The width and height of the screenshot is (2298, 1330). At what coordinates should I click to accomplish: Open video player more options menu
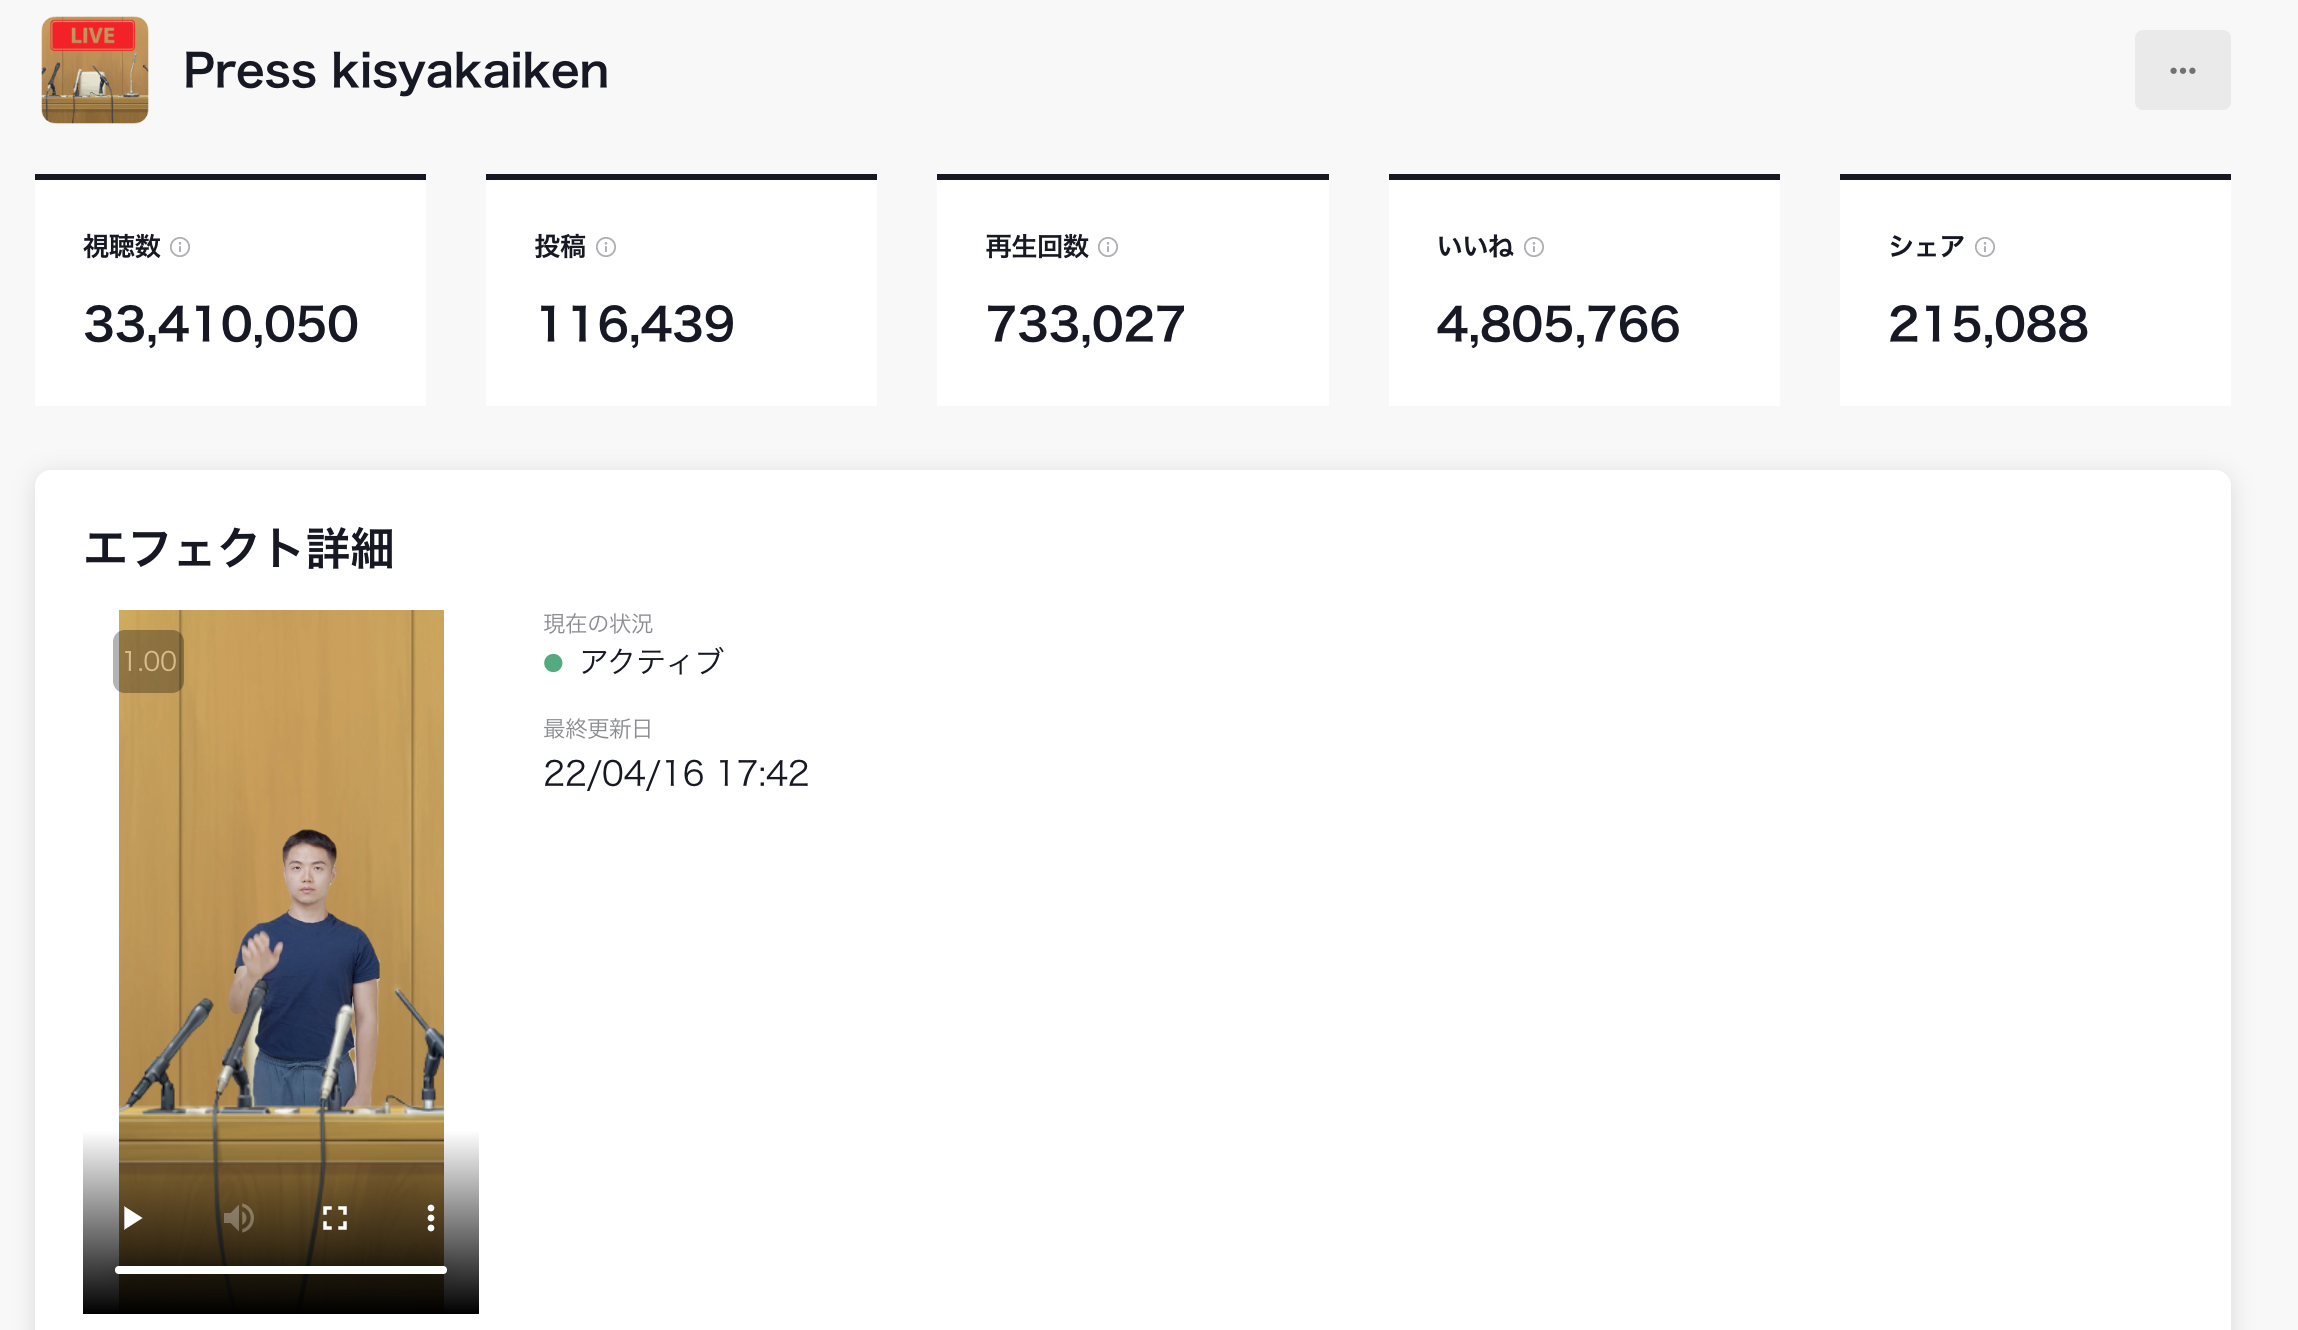(x=430, y=1218)
